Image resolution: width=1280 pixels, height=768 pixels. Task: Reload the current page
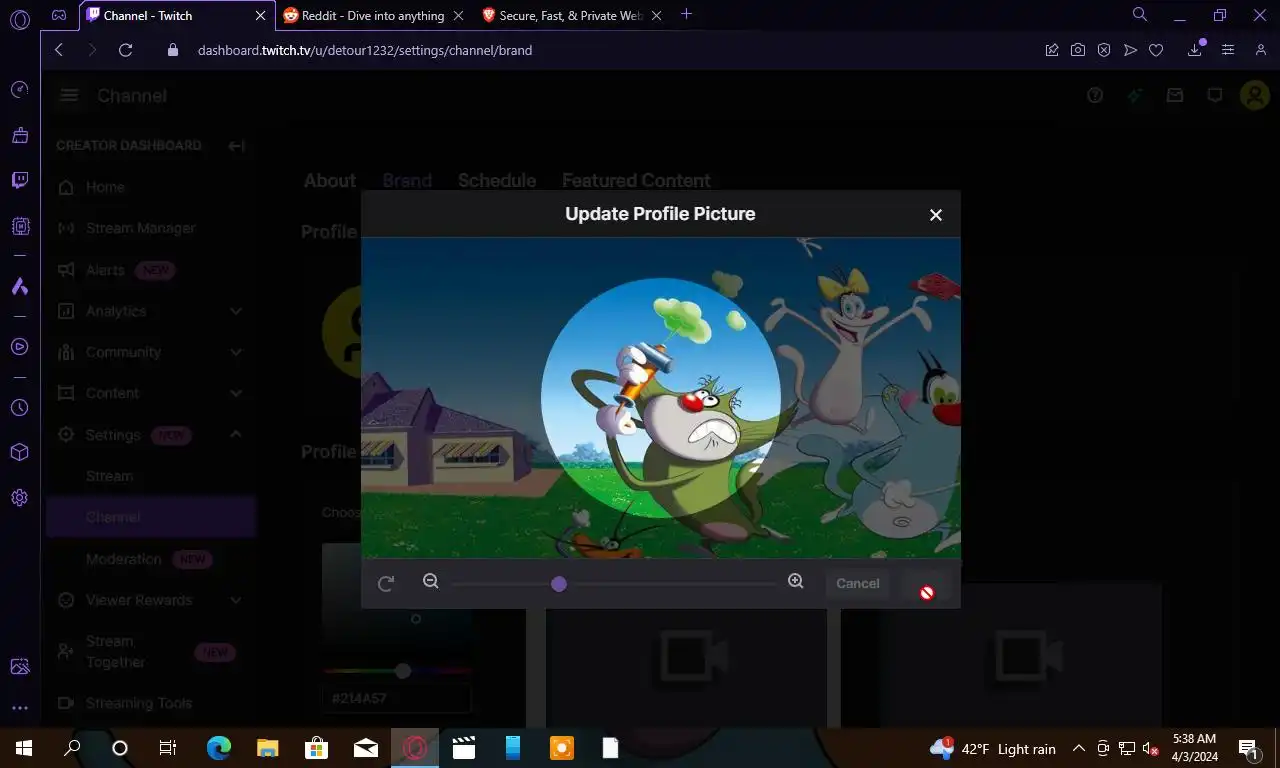point(125,50)
